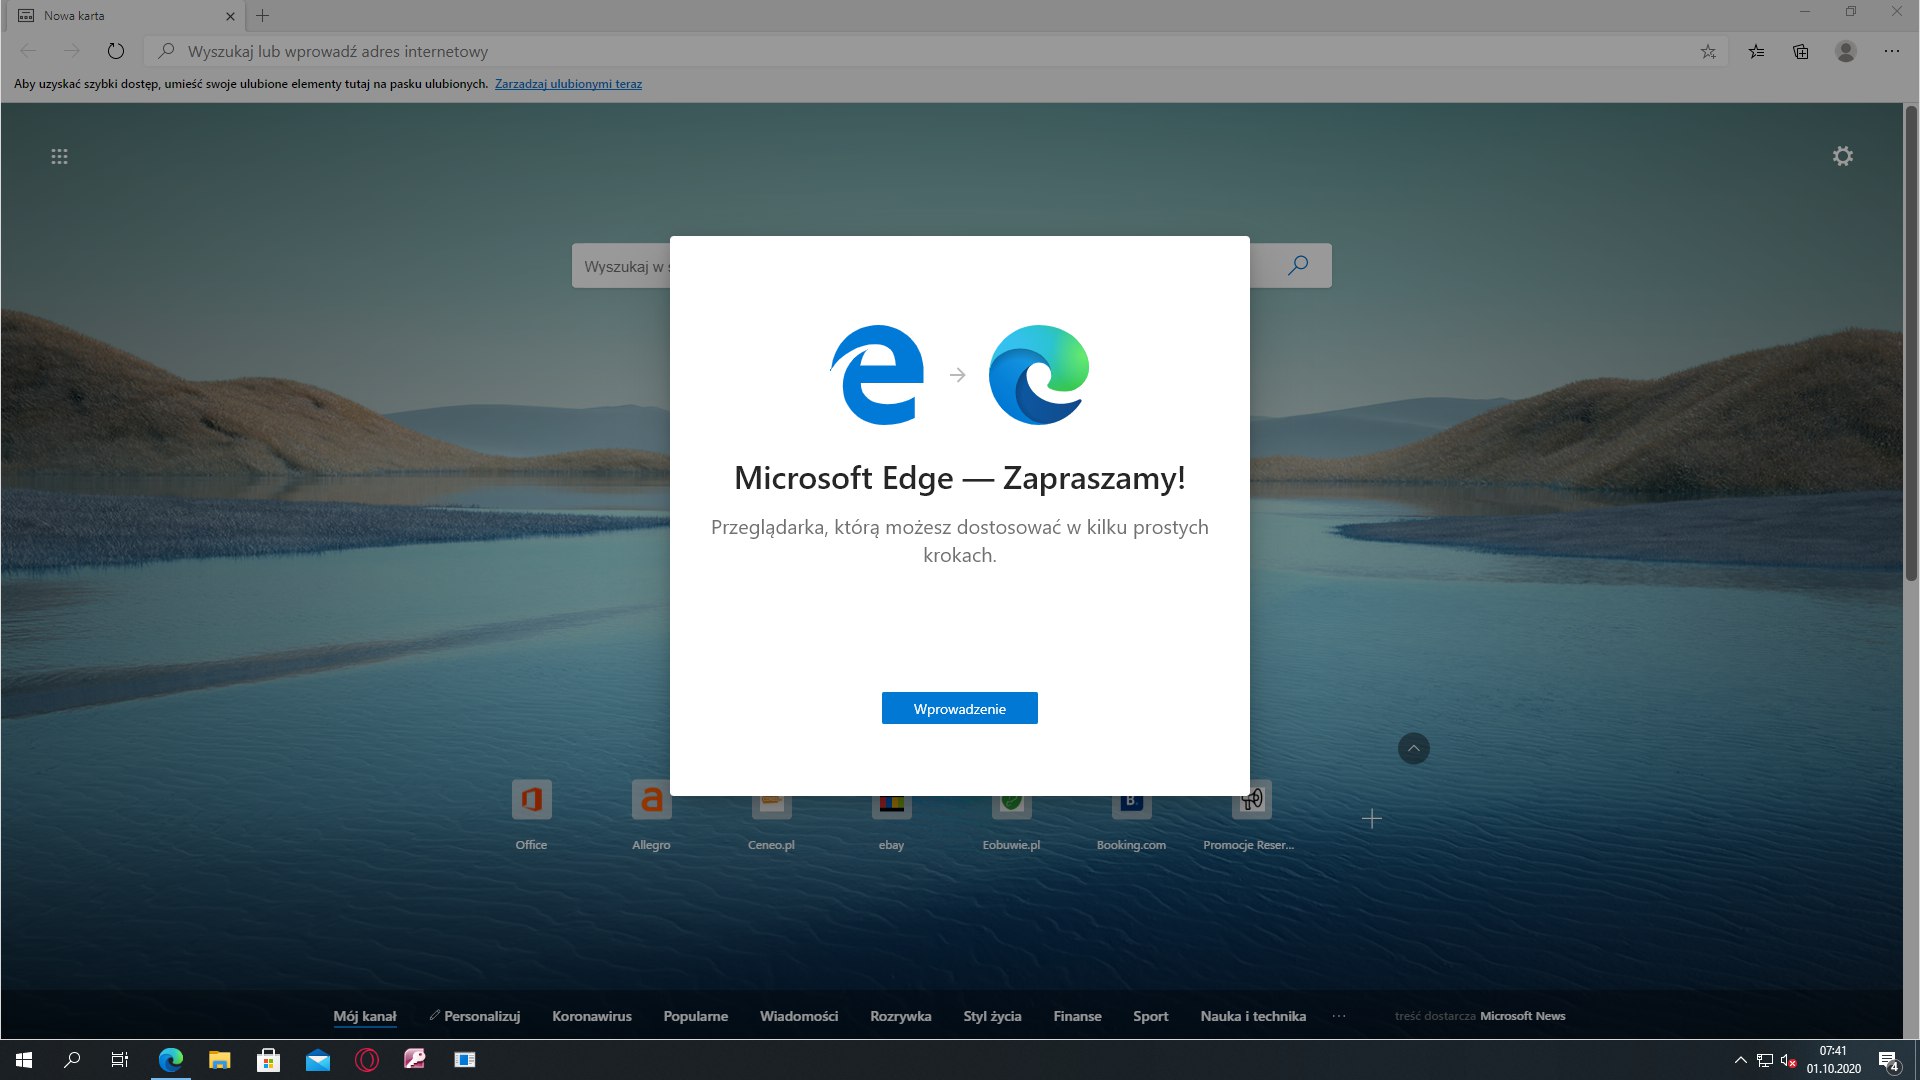
Task: Add this page to favorites star icon
Action: (x=1708, y=51)
